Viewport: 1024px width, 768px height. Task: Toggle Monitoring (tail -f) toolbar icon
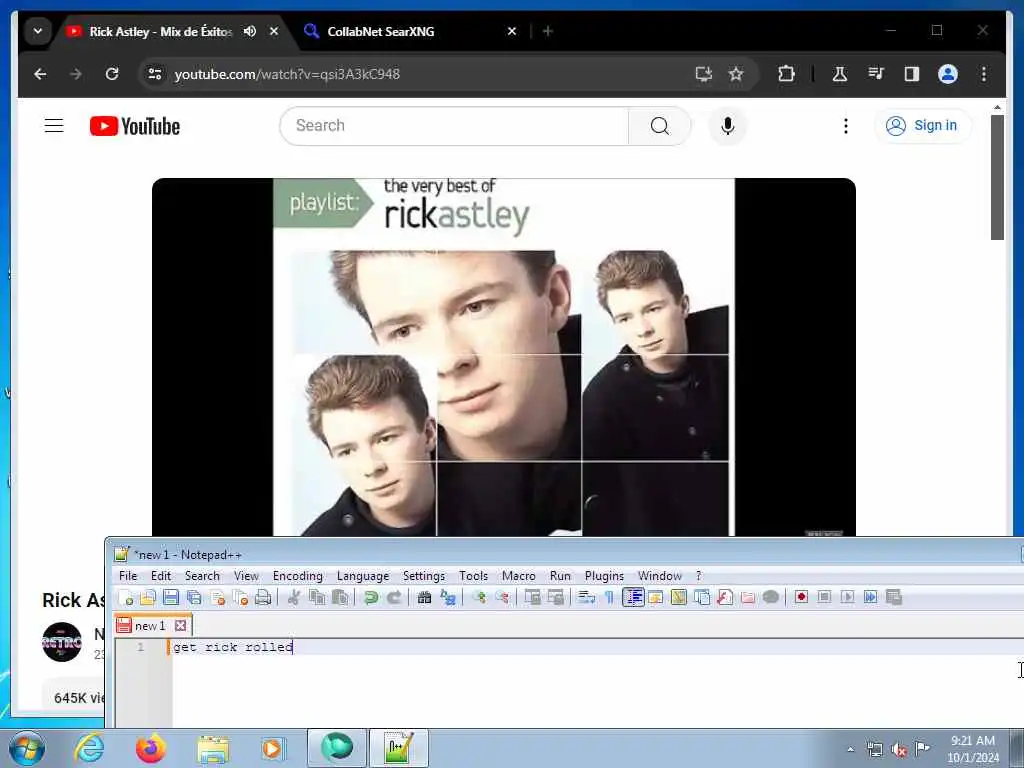click(x=771, y=597)
